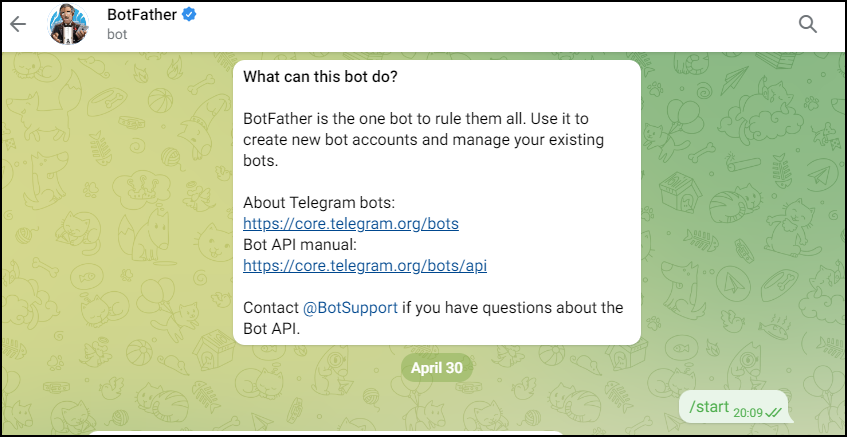Click empty header area between title and search
Image resolution: width=847 pixels, height=437 pixels.
click(x=486, y=26)
